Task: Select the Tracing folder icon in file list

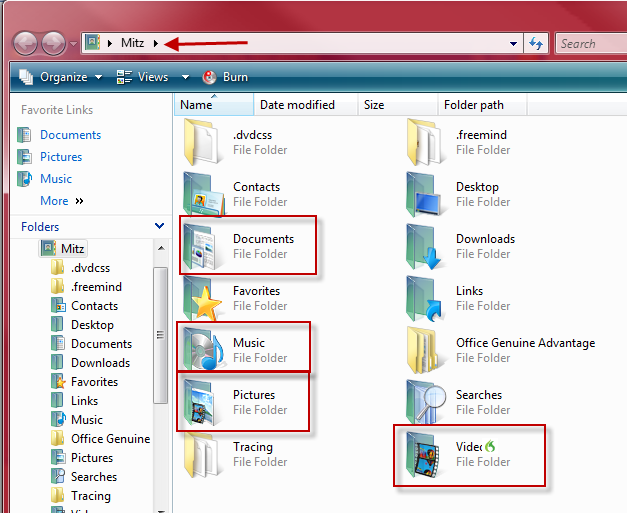Action: pyautogui.click(x=201, y=454)
